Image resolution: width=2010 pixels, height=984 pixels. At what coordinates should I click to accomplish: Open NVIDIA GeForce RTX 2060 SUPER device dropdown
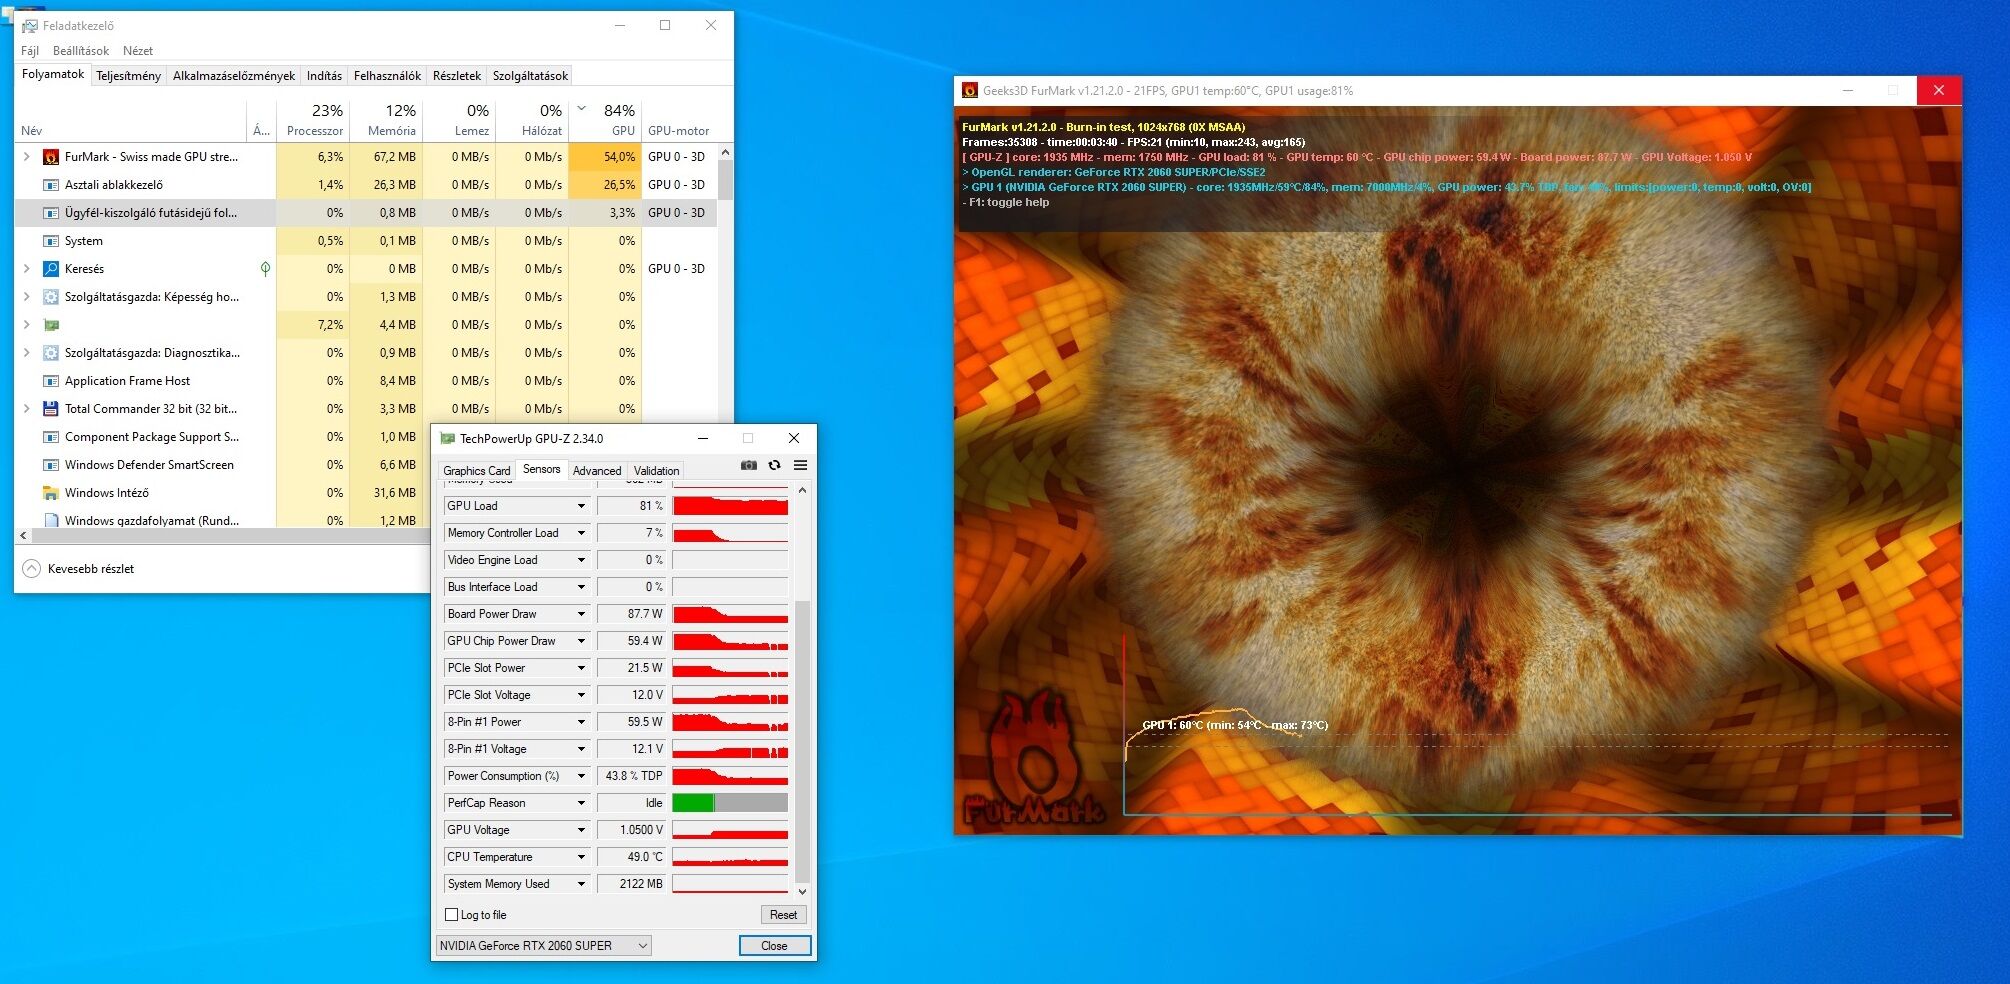(x=544, y=945)
